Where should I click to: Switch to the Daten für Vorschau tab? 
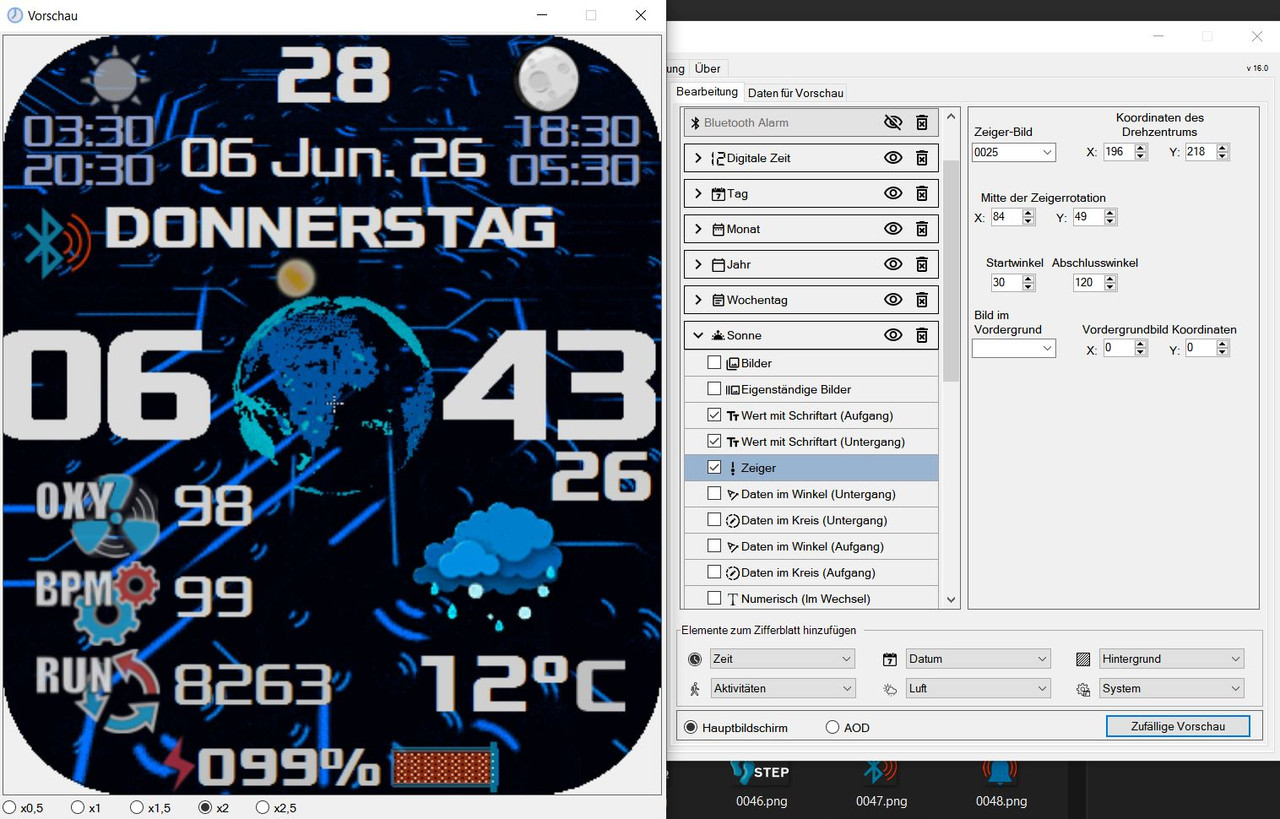796,93
